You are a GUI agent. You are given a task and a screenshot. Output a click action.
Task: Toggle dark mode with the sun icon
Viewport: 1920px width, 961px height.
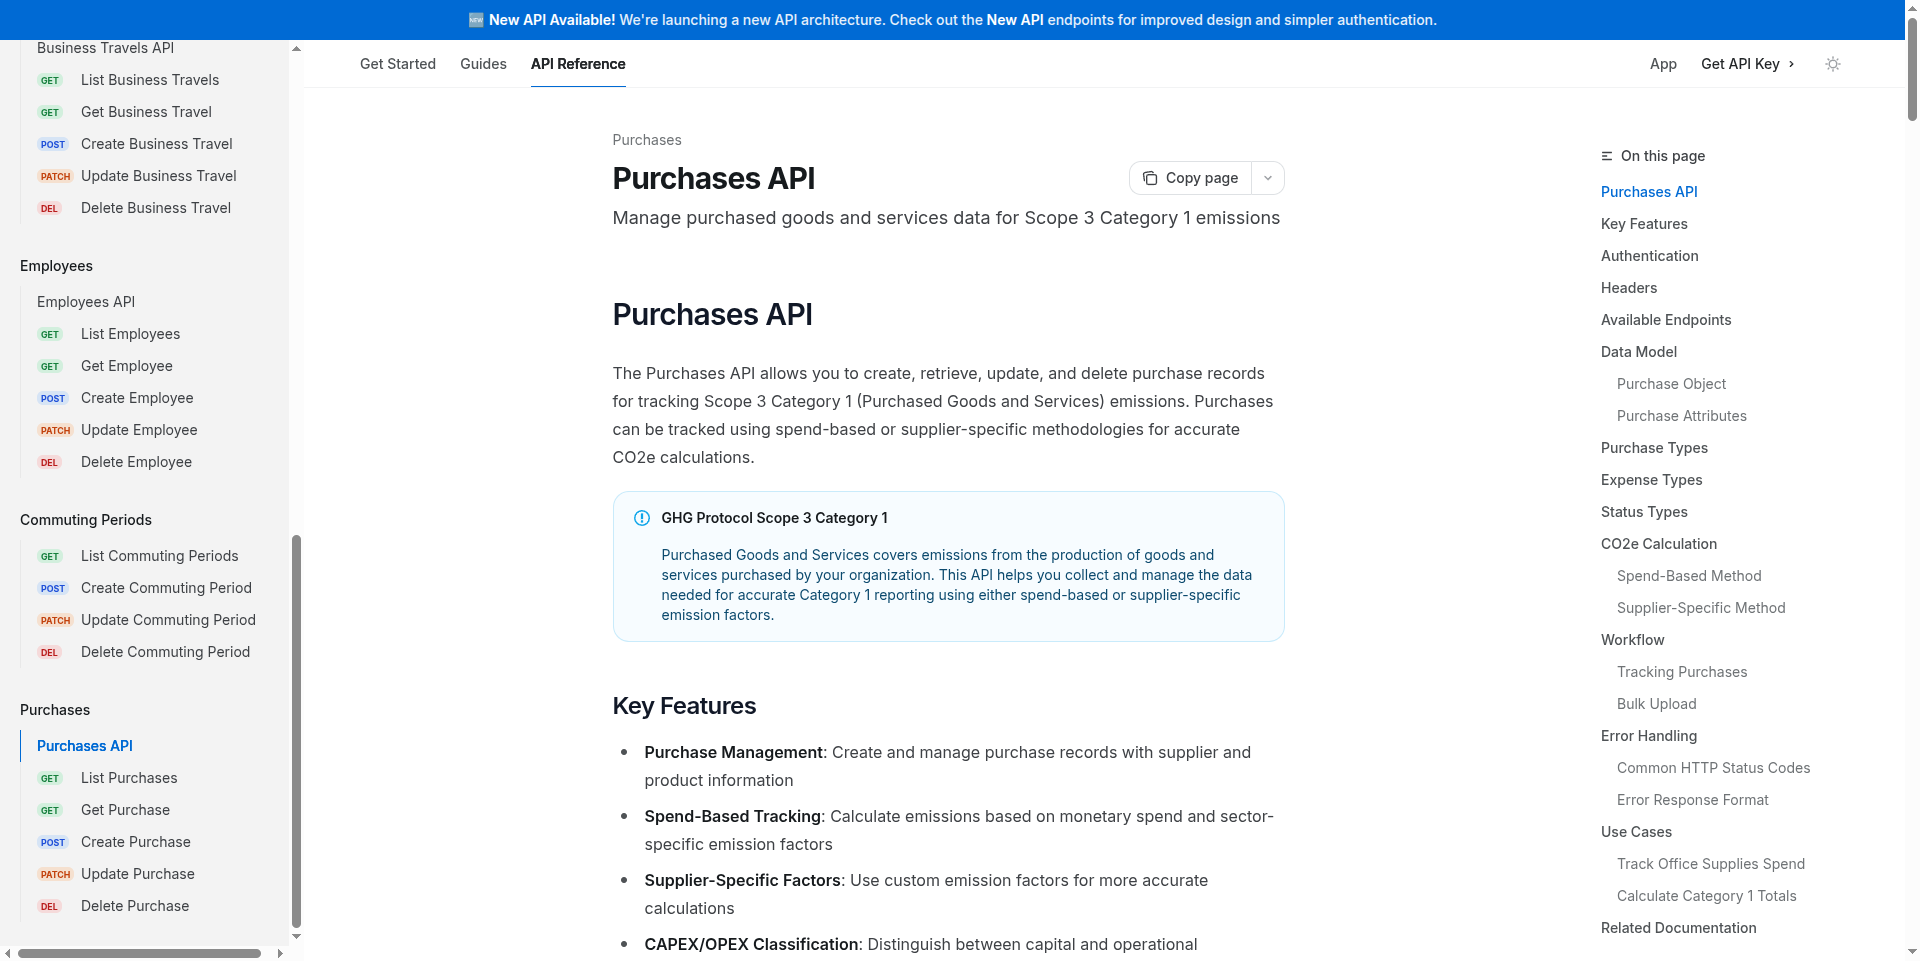1833,64
